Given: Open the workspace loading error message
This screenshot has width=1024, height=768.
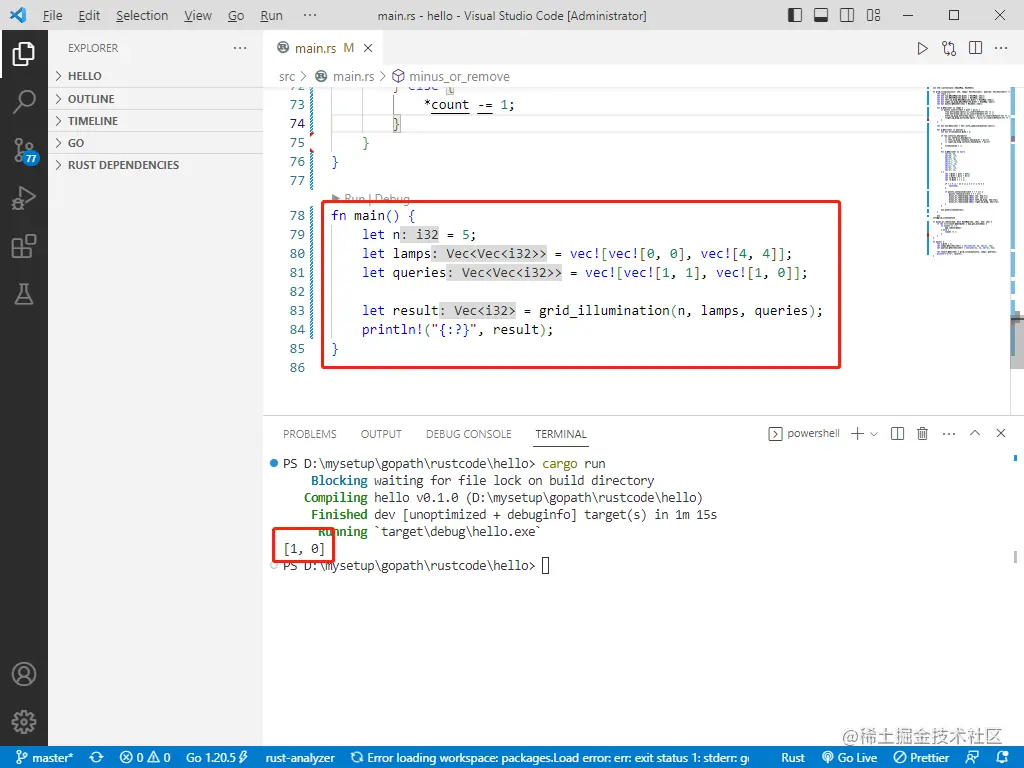Looking at the screenshot, I should [x=550, y=758].
